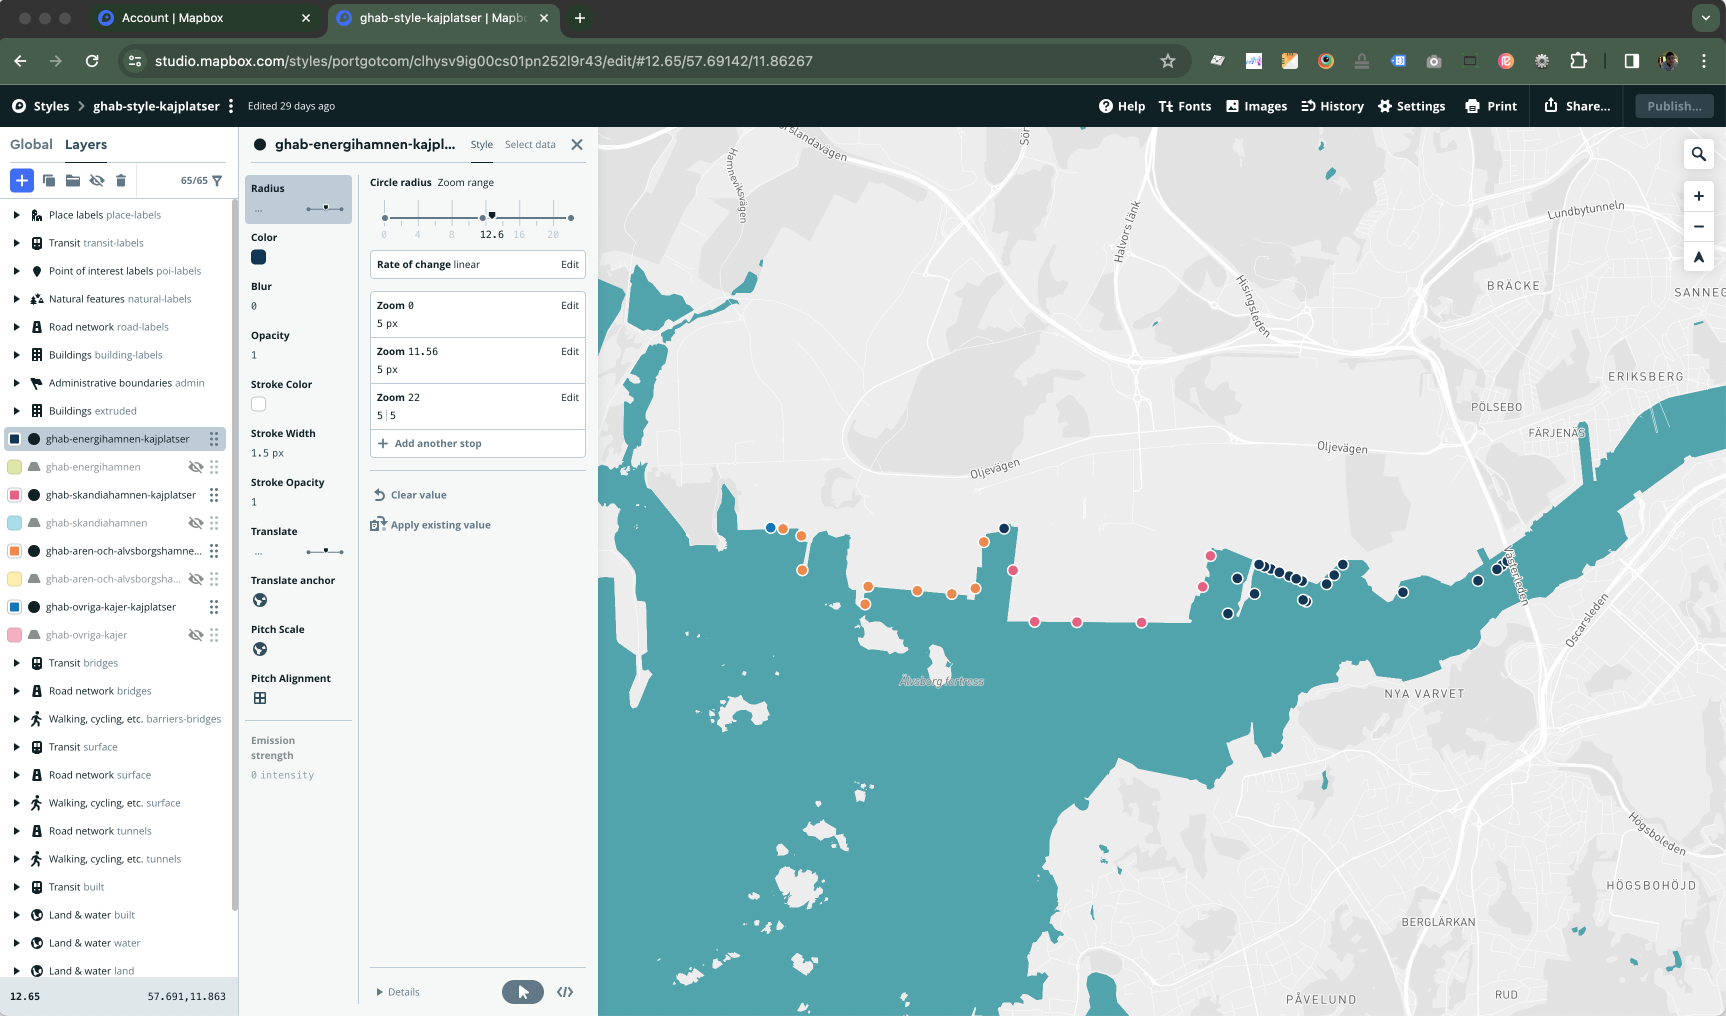The image size is (1726, 1016).
Task: Open the map search magnifier
Action: pos(1698,154)
